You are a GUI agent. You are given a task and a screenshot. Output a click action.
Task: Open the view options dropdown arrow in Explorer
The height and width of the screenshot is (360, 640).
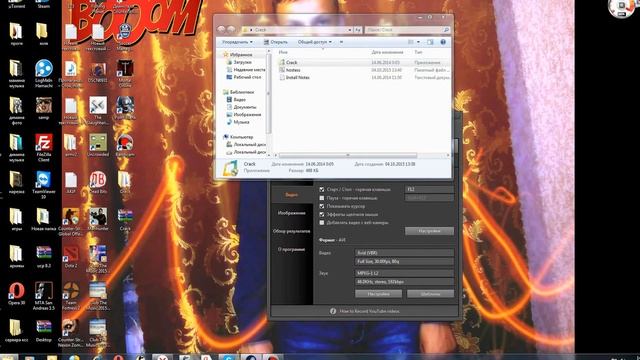click(x=418, y=42)
